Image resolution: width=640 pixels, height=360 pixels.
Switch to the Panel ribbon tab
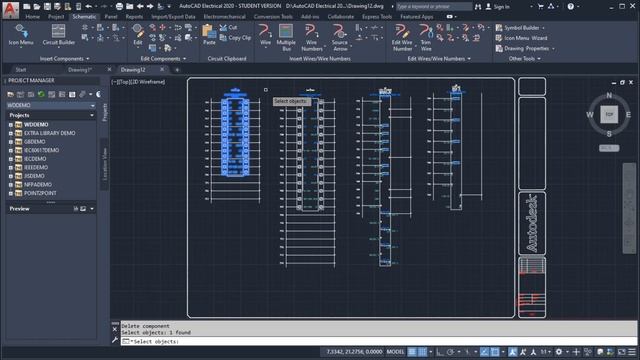tap(111, 17)
